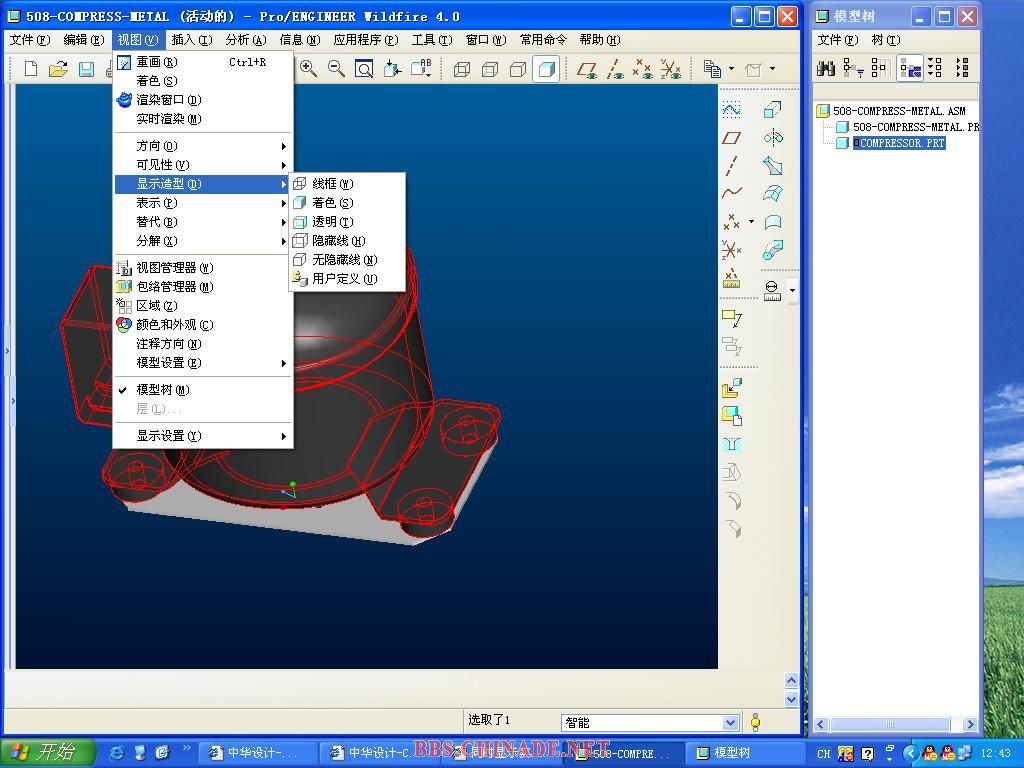Open 颜色和外观 color and appearance
Screen dimensions: 1024x768
click(202, 325)
